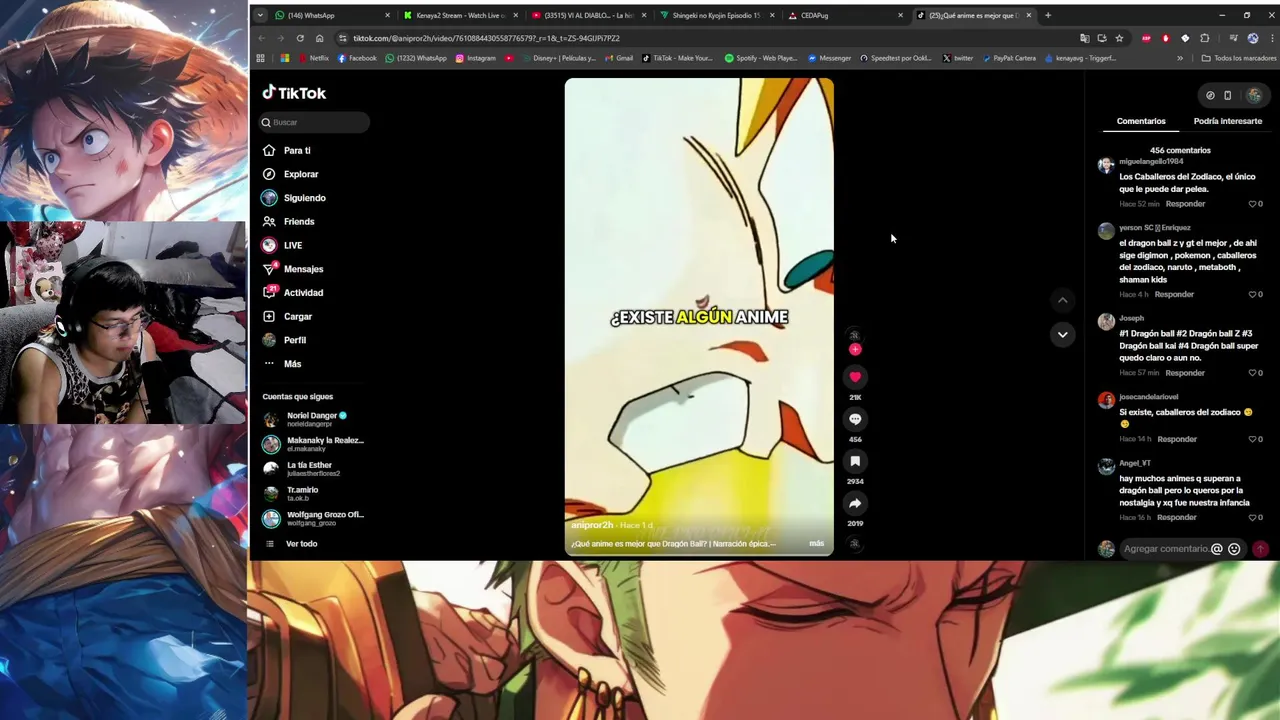Go to next video with down chevron
Screen dimensions: 1280x720
(1062, 334)
